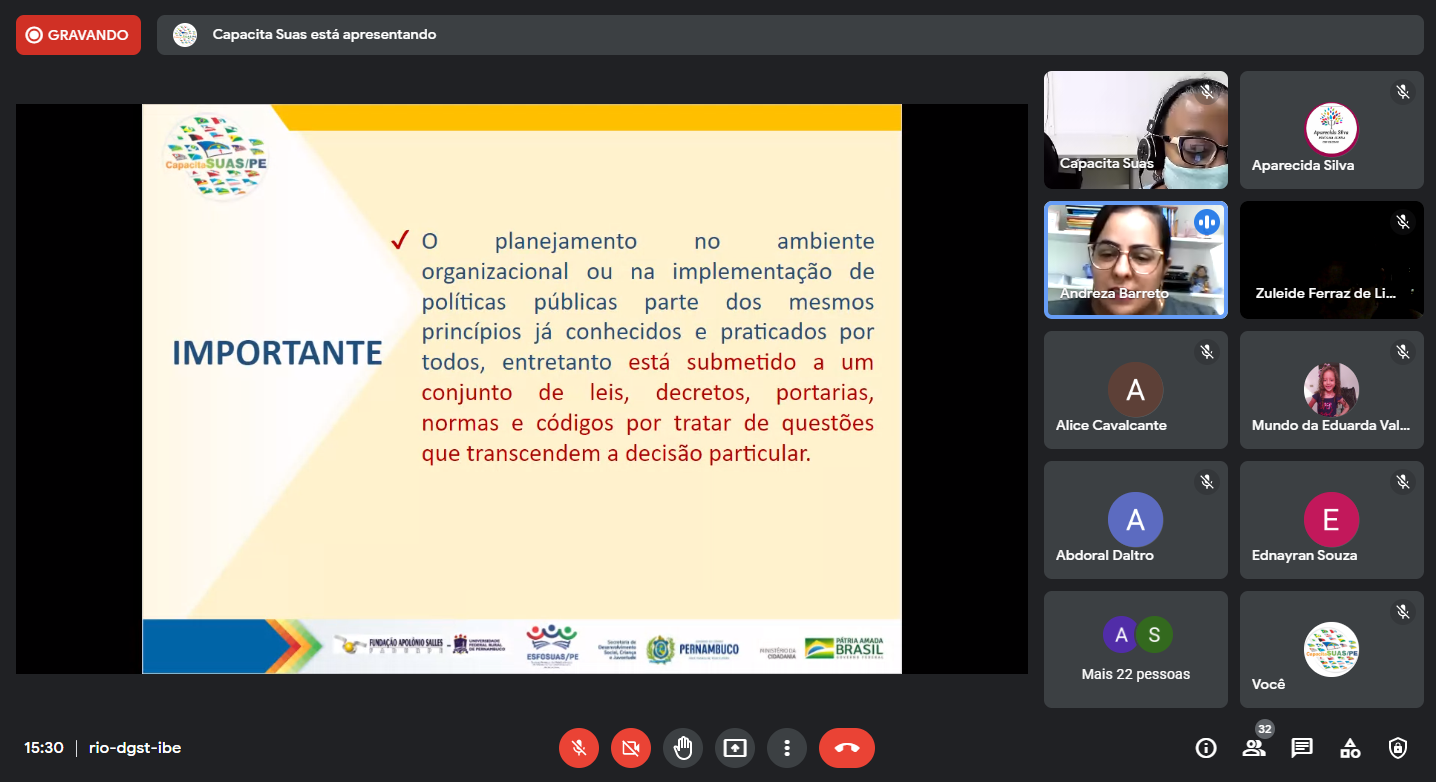Image resolution: width=1436 pixels, height=782 pixels.
Task: Click the present screen button
Action: click(x=735, y=748)
